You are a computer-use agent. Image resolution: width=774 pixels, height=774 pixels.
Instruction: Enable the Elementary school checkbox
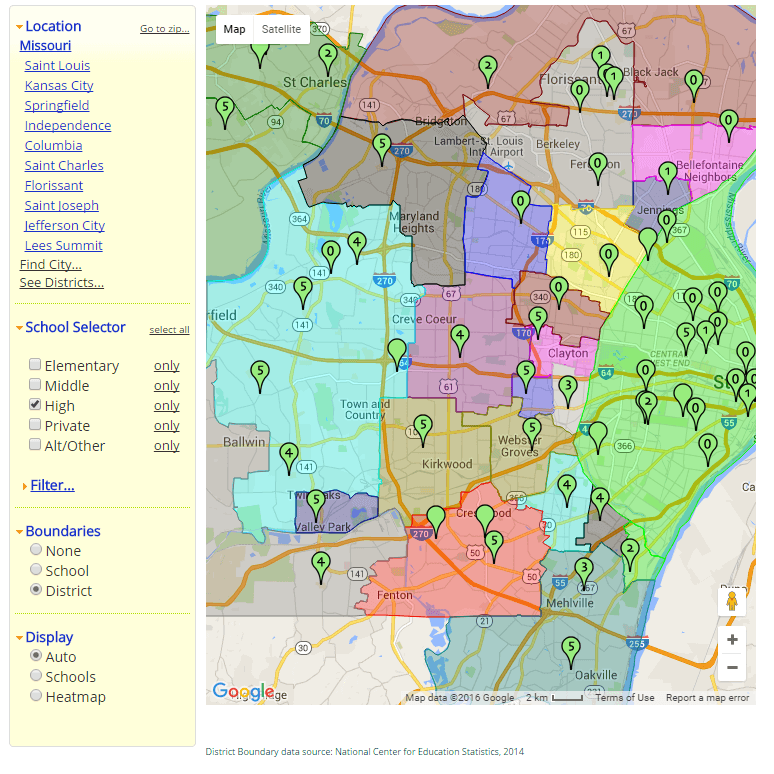pyautogui.click(x=36, y=365)
